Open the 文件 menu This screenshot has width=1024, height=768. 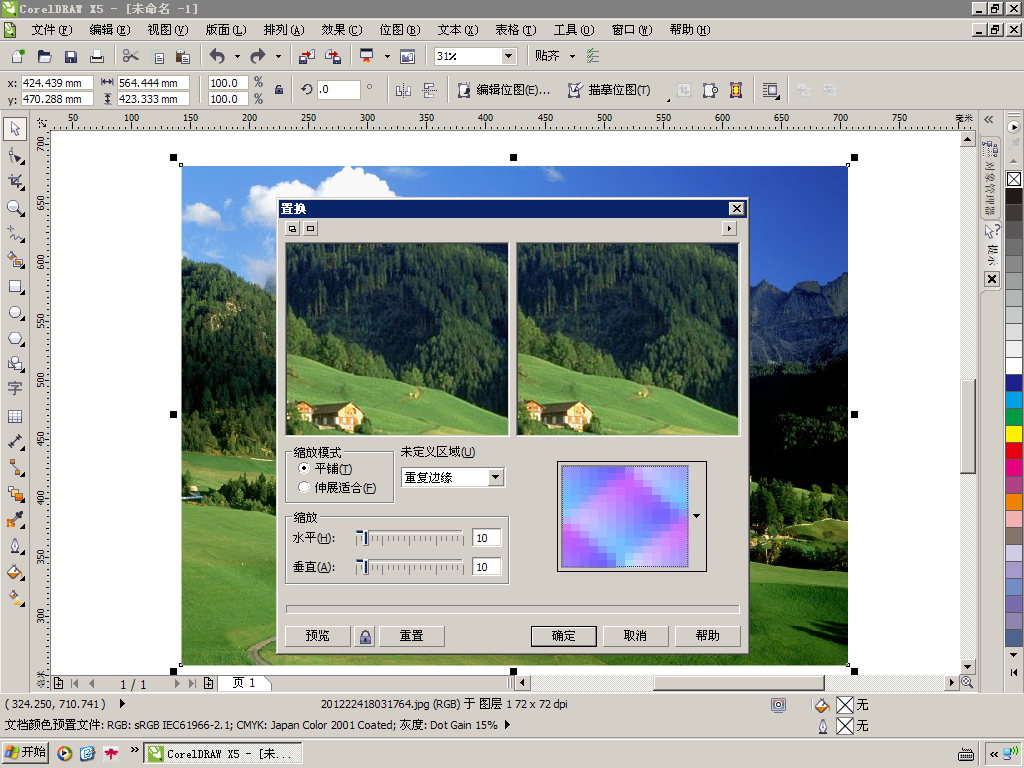[x=52, y=30]
